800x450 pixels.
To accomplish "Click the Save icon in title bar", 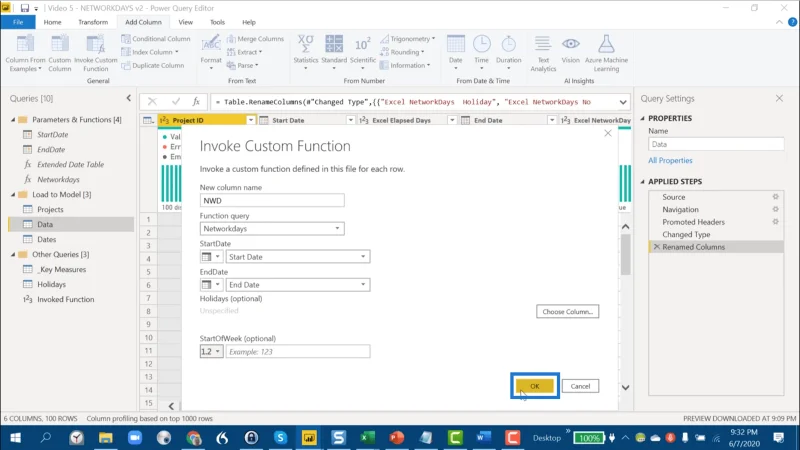I will pos(24,8).
